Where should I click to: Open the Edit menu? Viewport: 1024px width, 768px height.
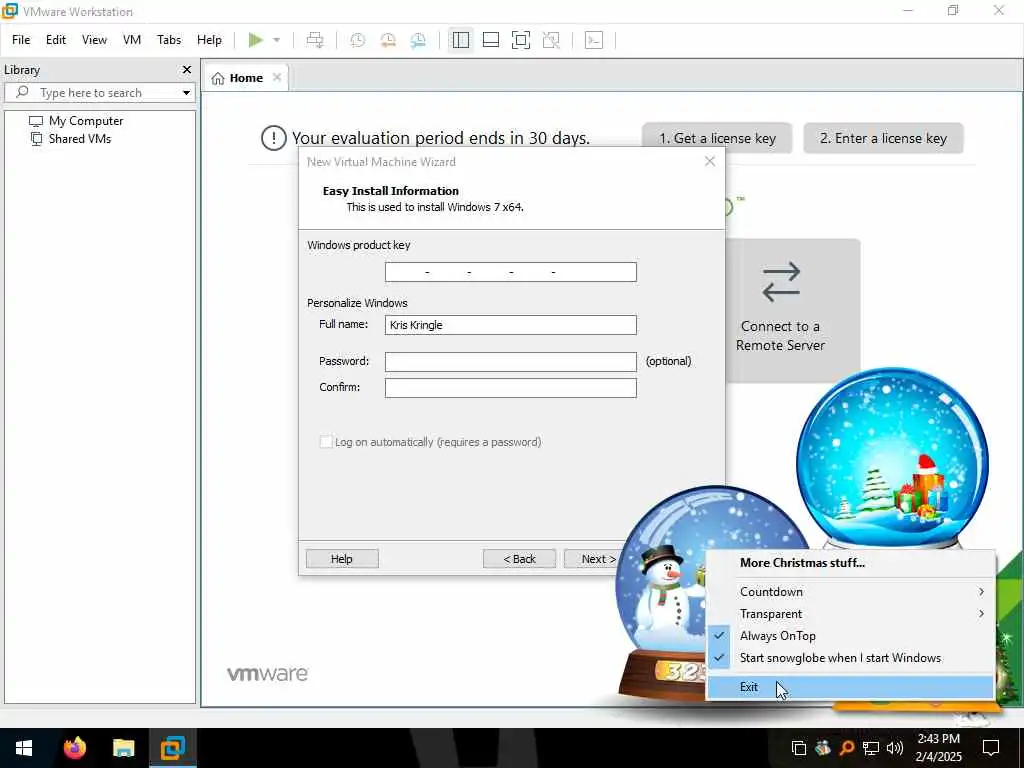pyautogui.click(x=56, y=40)
